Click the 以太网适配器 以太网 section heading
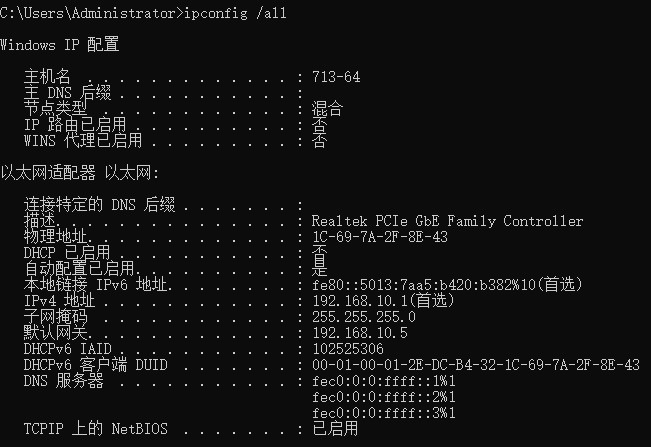Viewport: 651px width, 447px height. pyautogui.click(x=80, y=173)
